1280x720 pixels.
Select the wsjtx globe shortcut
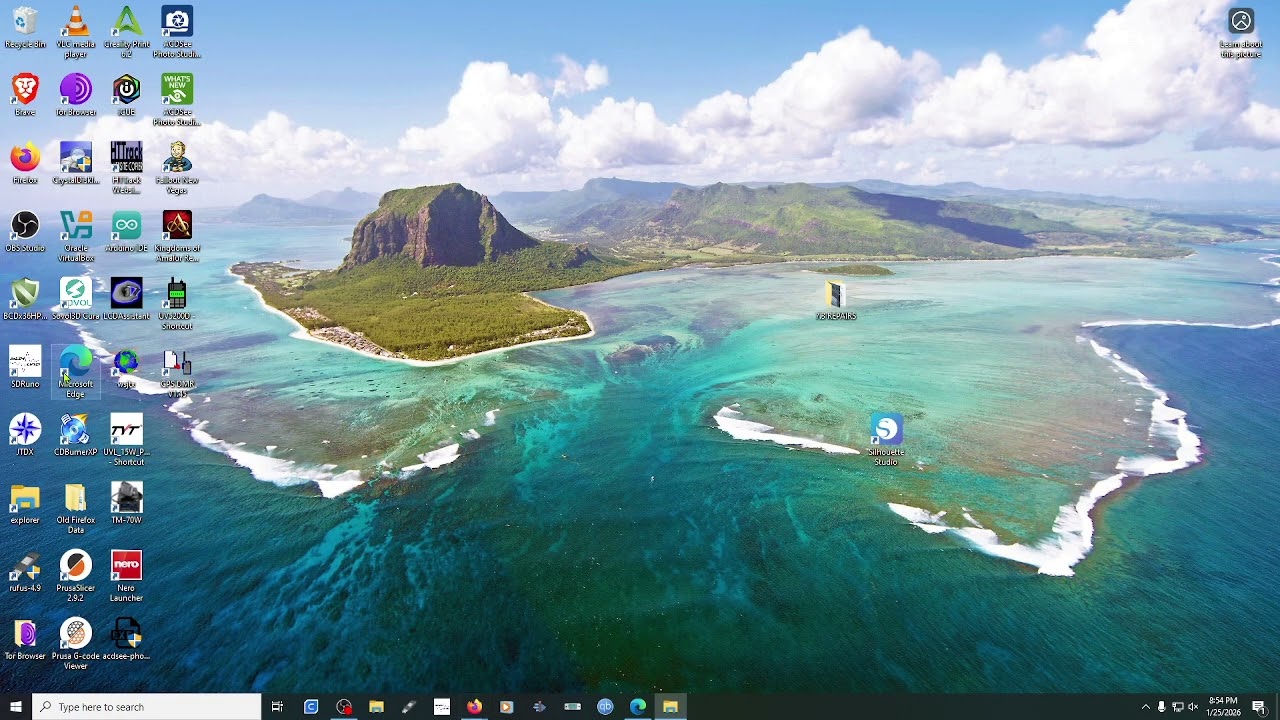pos(127,367)
